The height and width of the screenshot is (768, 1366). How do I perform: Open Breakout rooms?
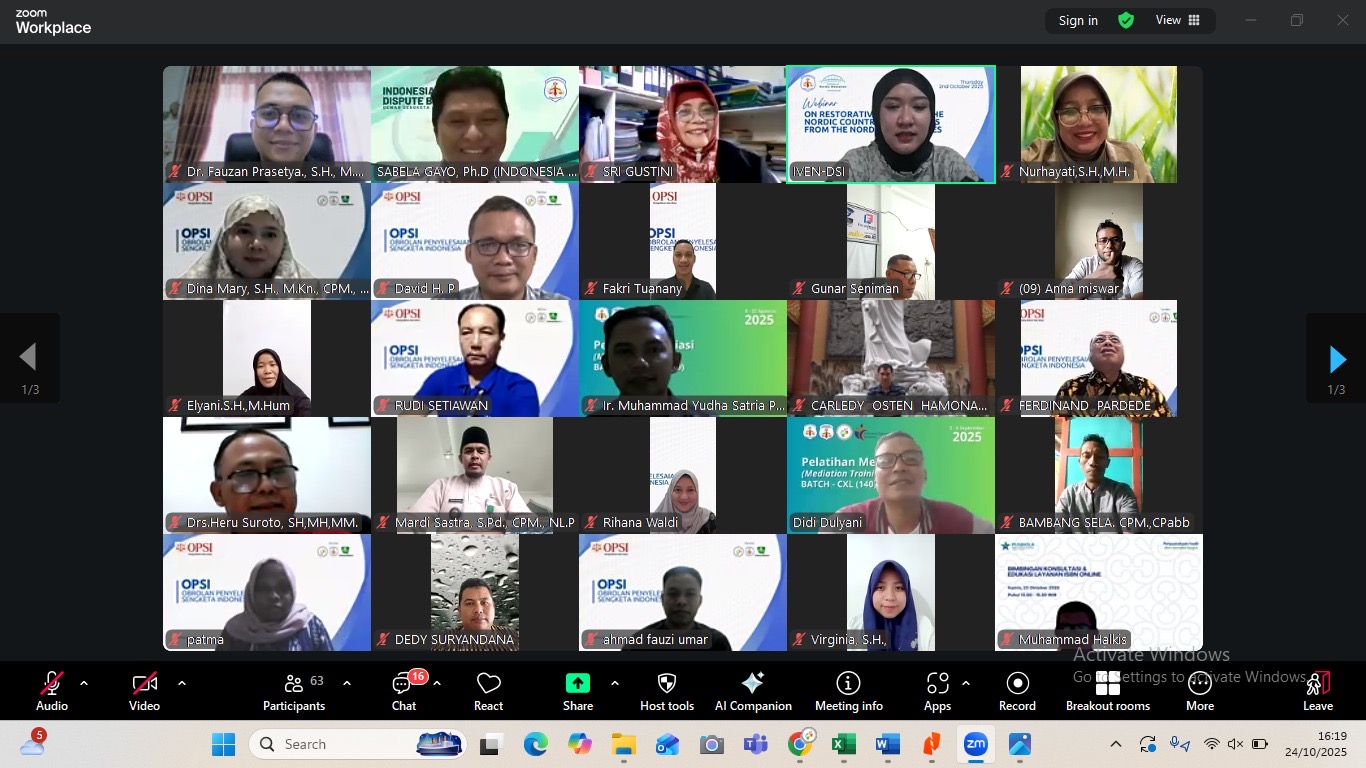[x=1107, y=691]
